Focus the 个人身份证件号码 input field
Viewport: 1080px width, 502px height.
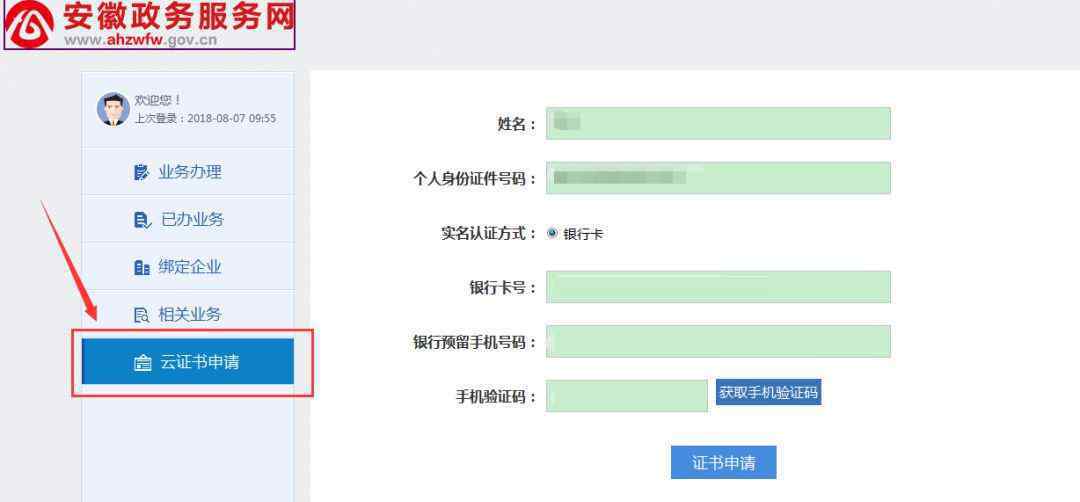coord(718,178)
